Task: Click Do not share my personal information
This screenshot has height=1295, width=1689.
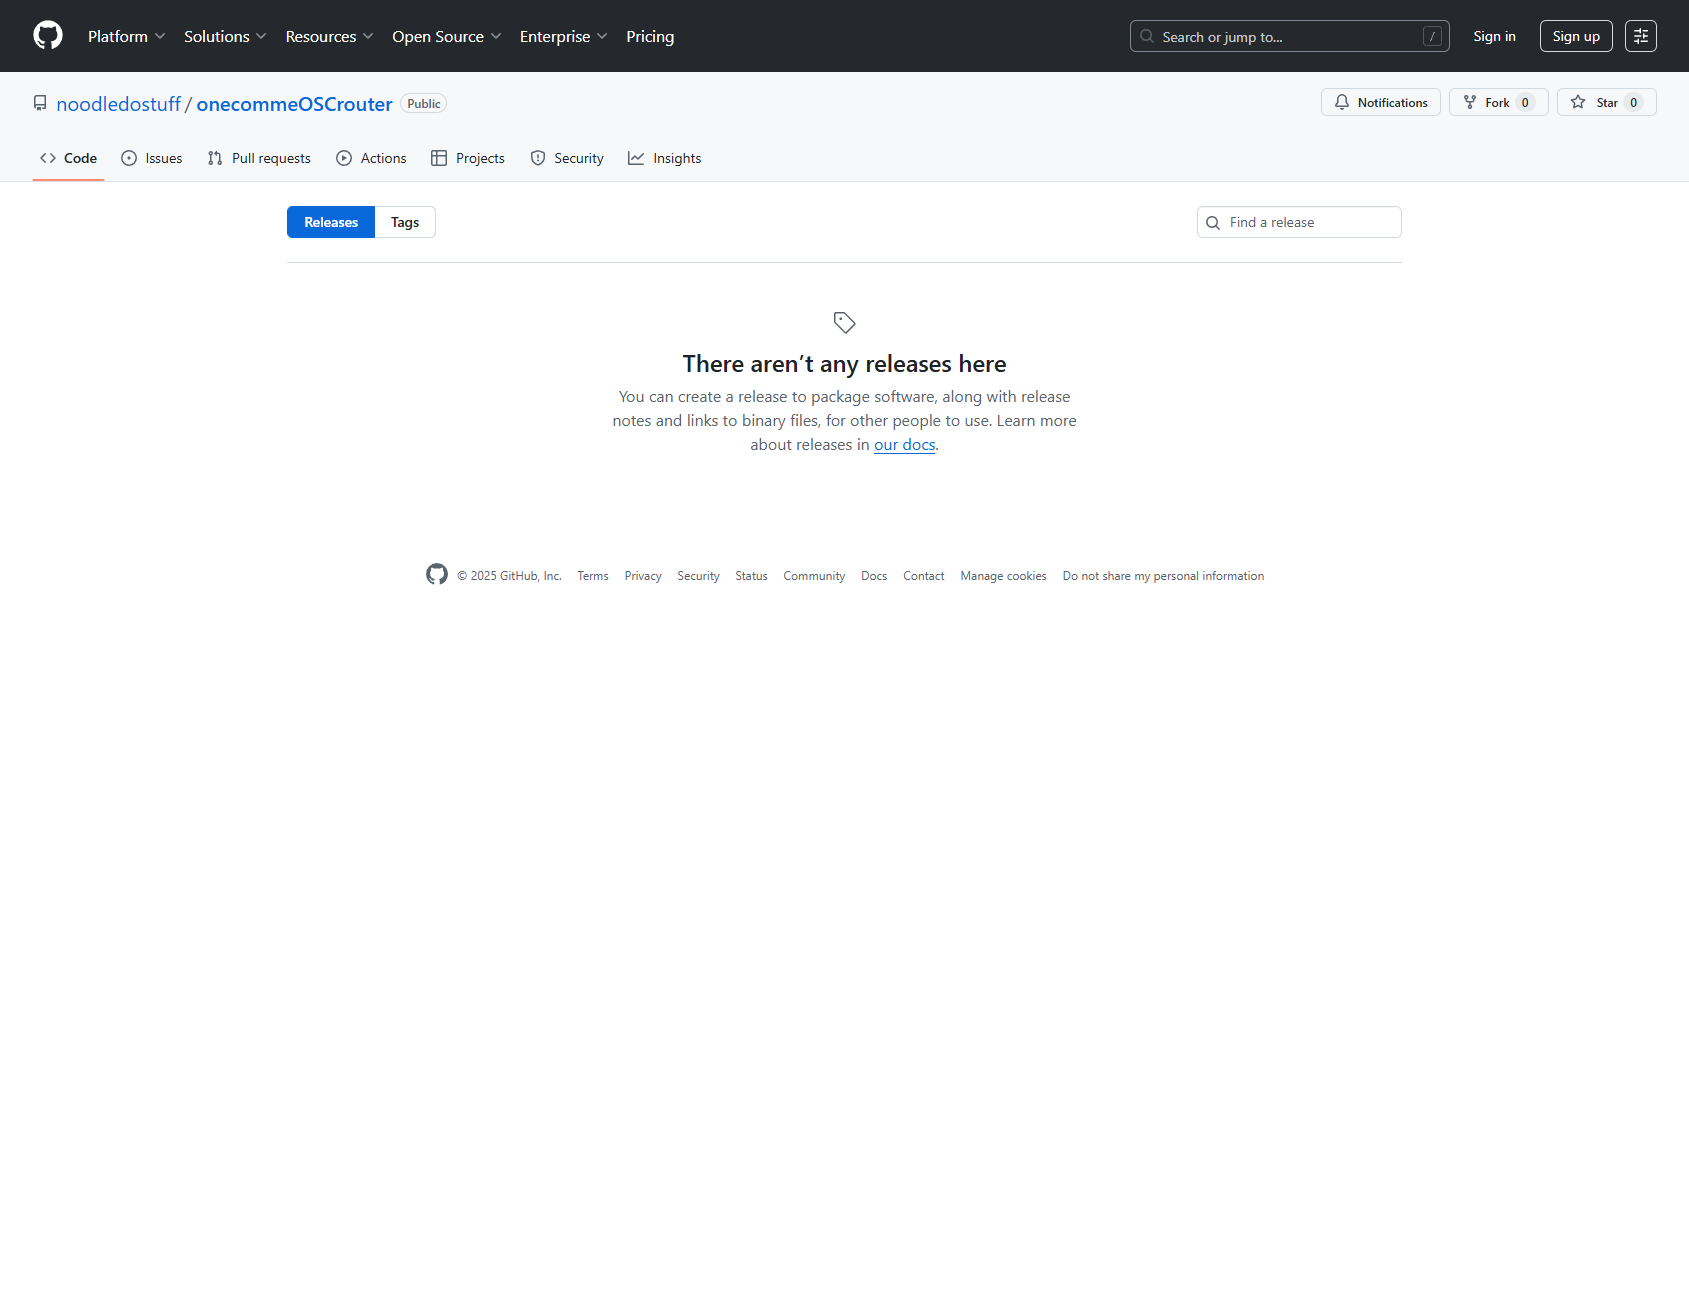Action: click(1163, 576)
